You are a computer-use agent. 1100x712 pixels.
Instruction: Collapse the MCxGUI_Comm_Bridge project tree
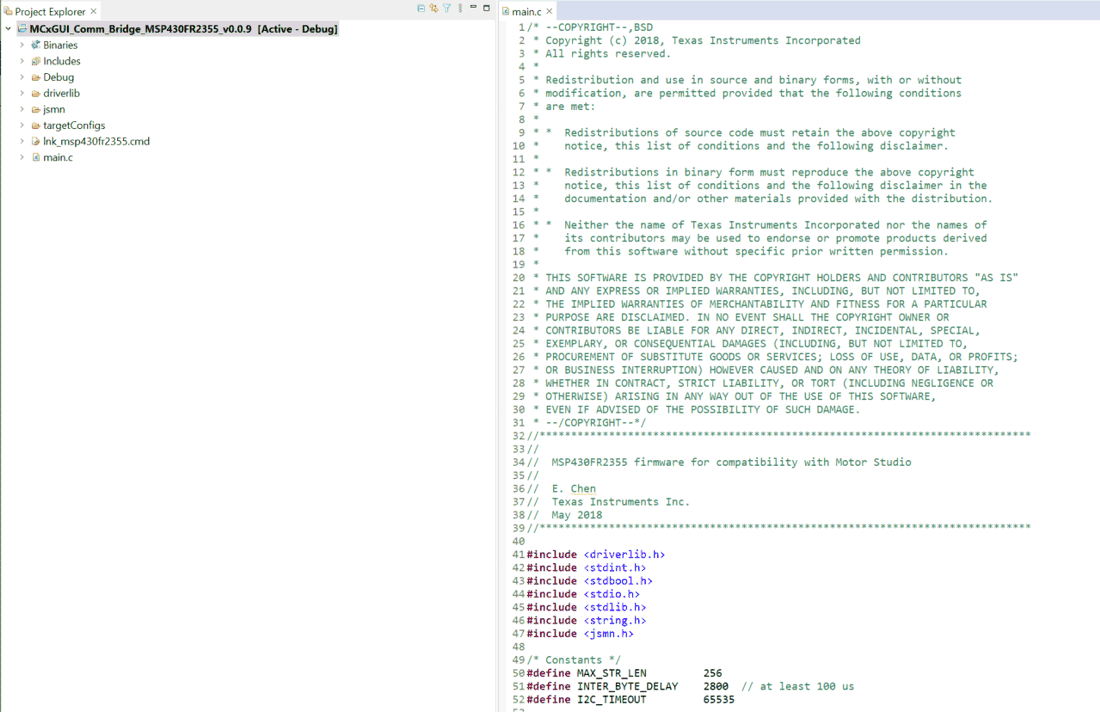click(x=7, y=29)
